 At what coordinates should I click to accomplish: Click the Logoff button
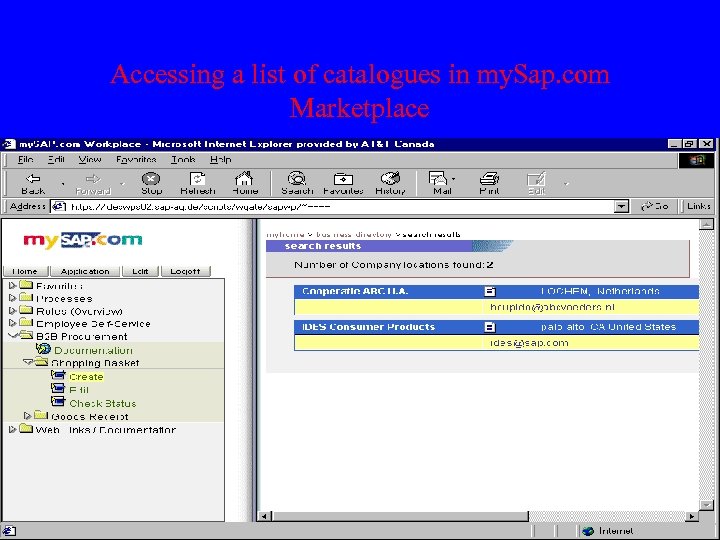(x=186, y=271)
